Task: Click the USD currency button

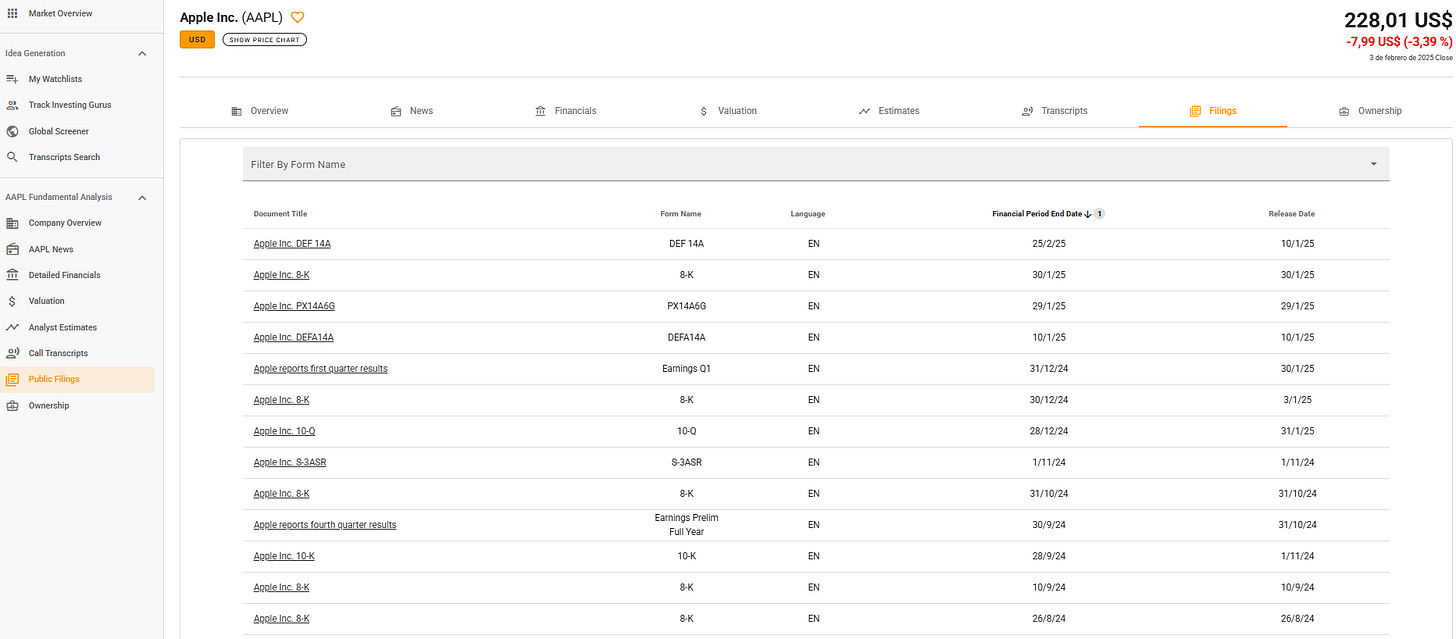Action: point(197,40)
